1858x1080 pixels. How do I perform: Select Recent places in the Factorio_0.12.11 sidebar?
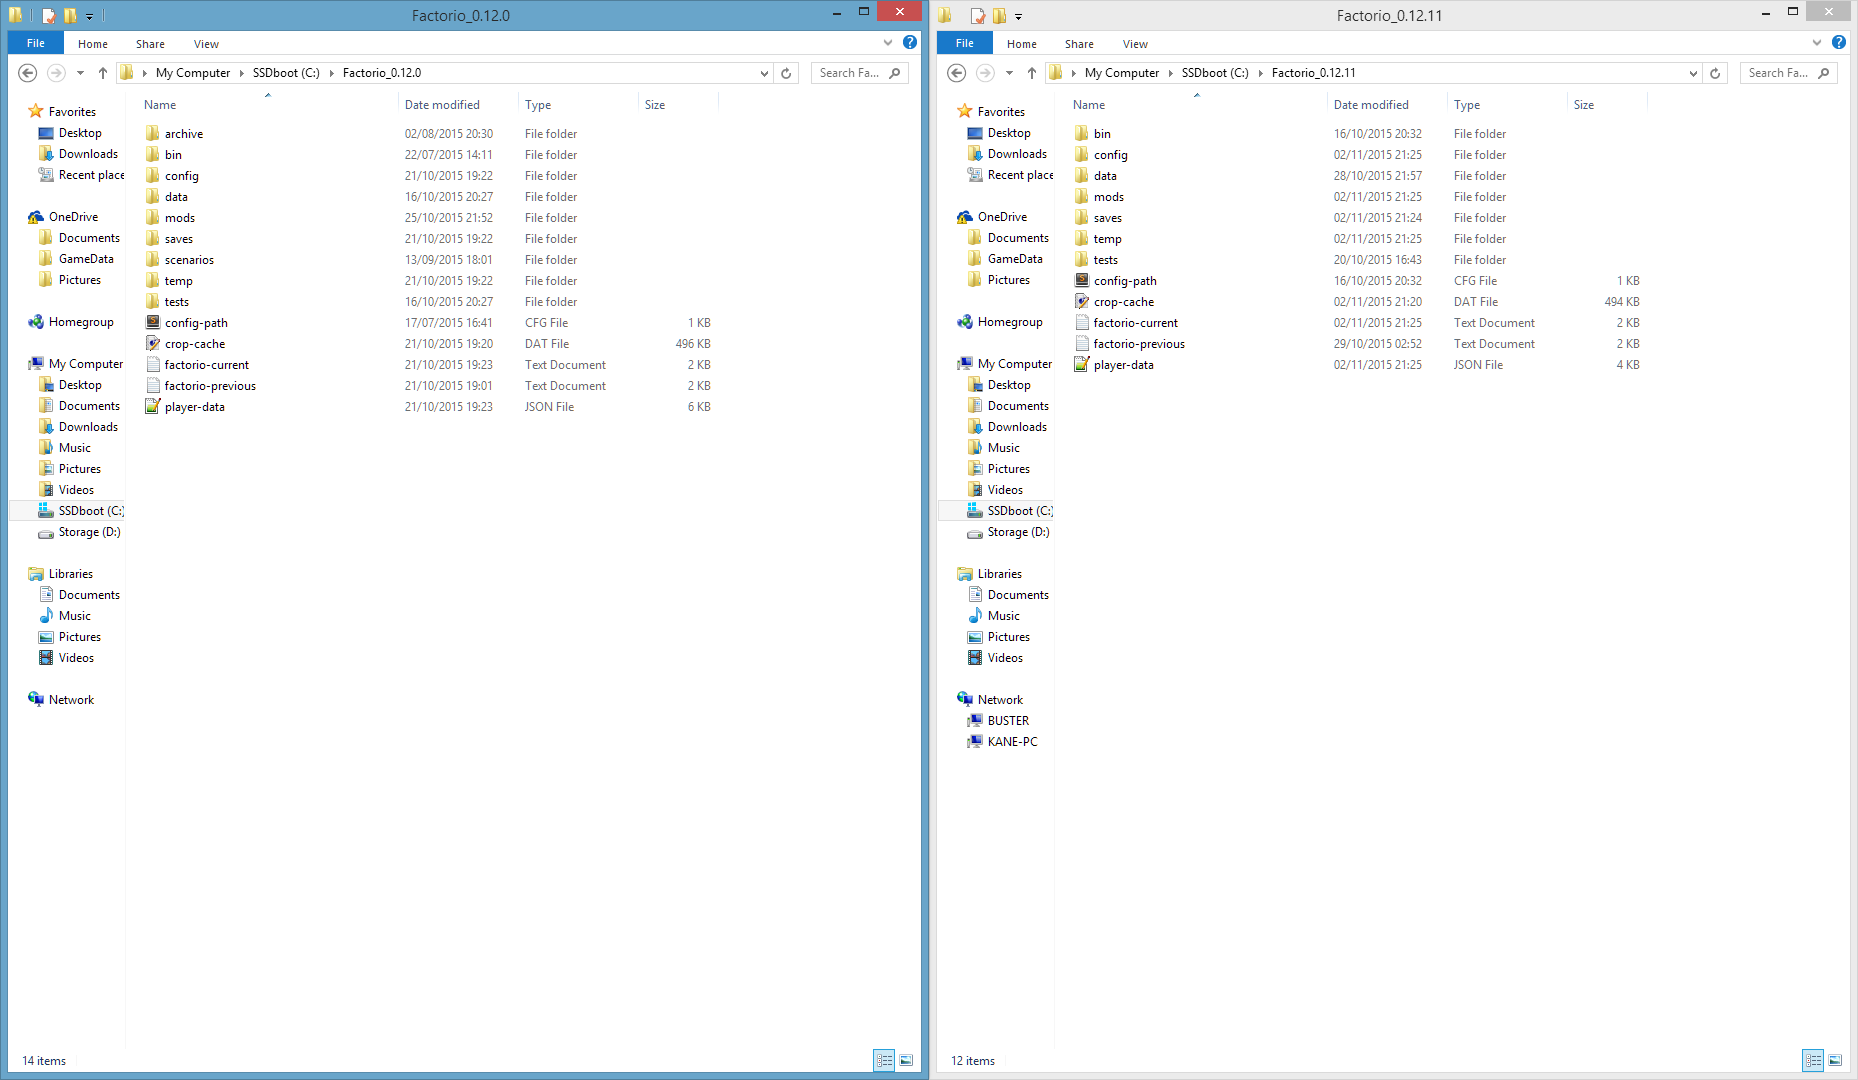1020,175
